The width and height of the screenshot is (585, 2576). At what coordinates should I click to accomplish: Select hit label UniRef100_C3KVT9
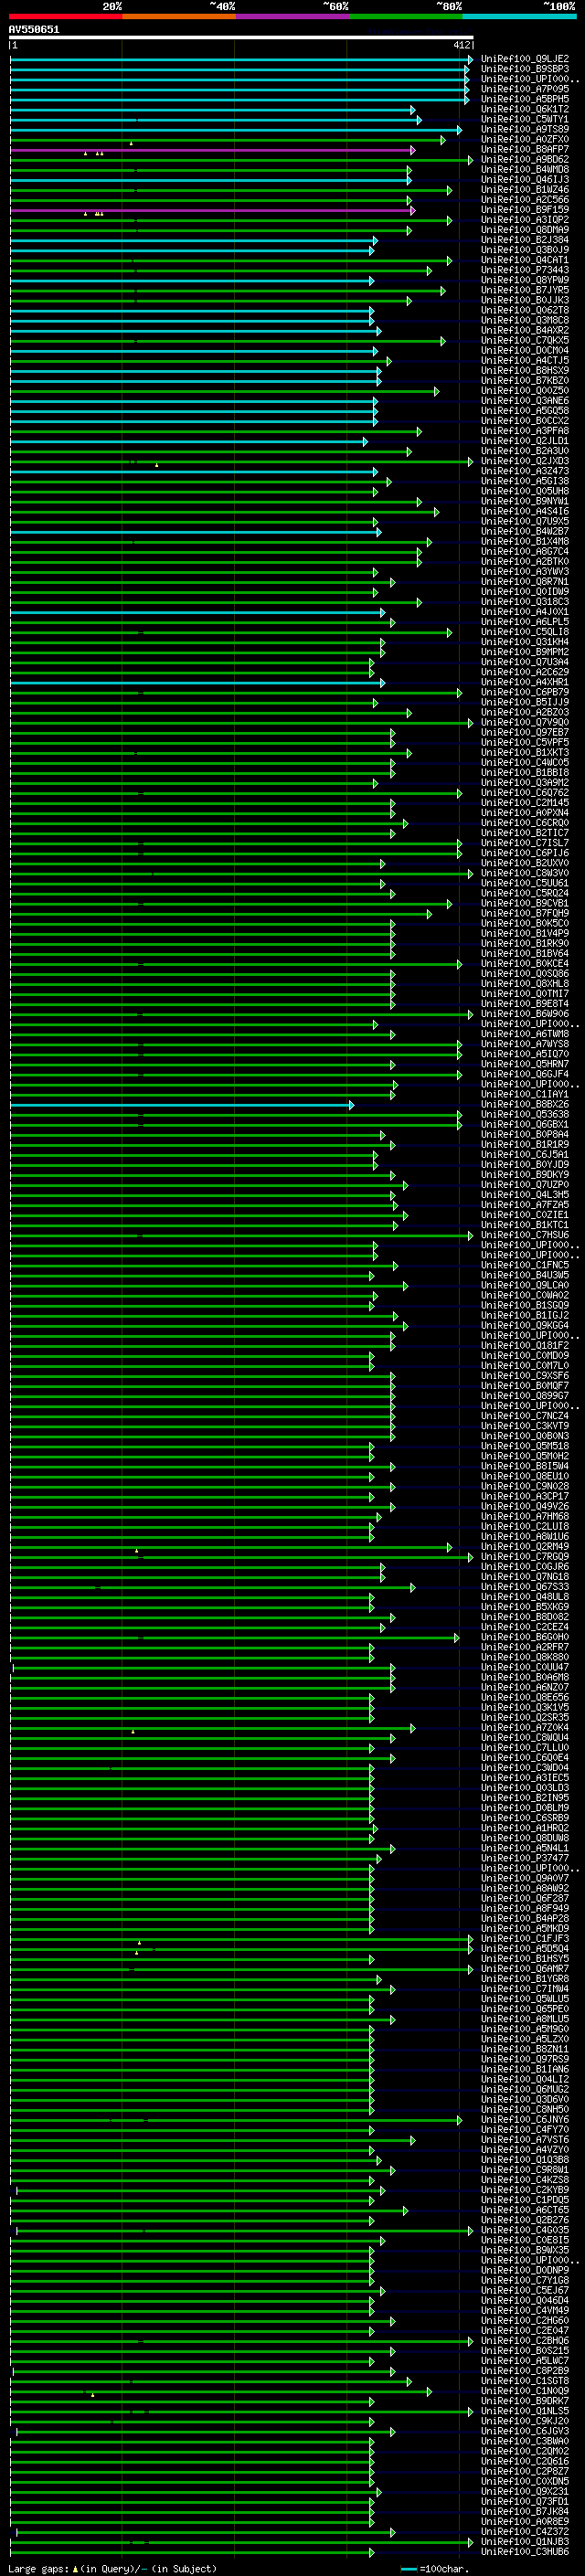[x=525, y=1426]
